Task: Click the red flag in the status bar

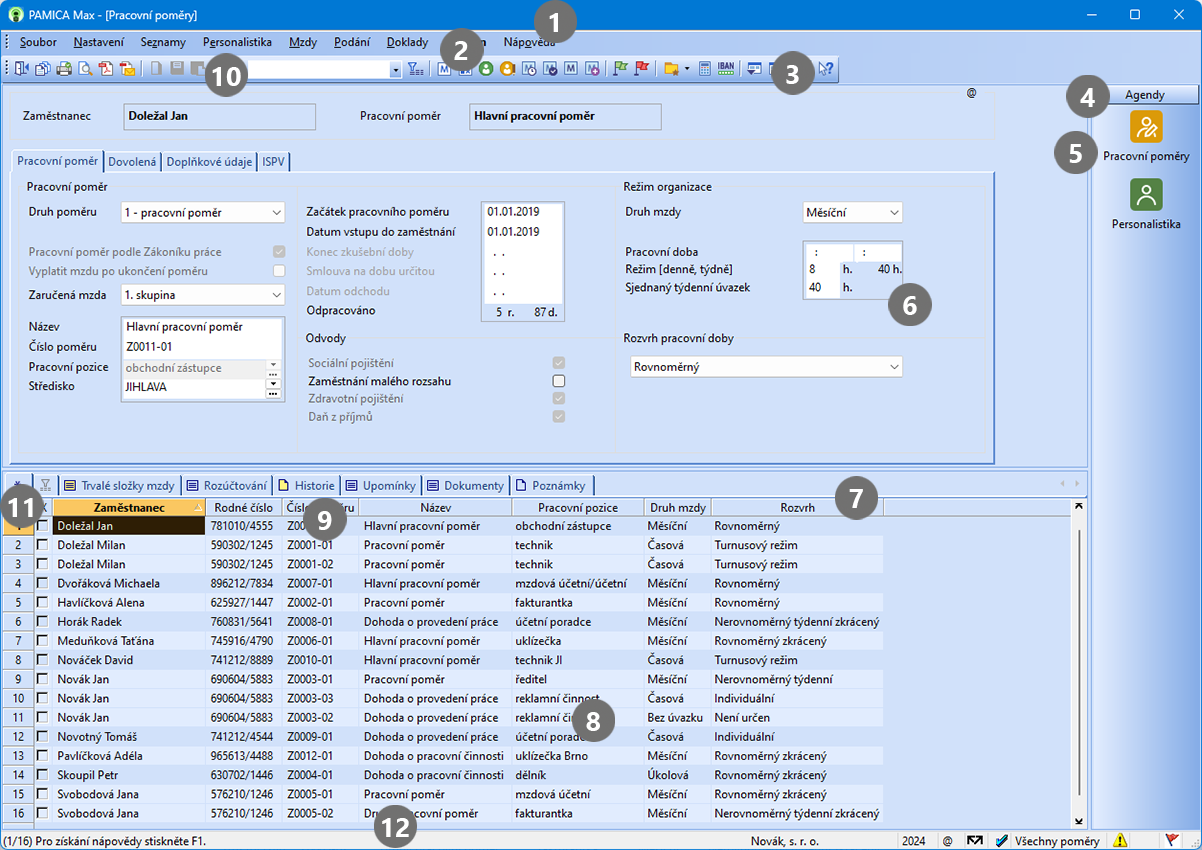Action: (1172, 840)
